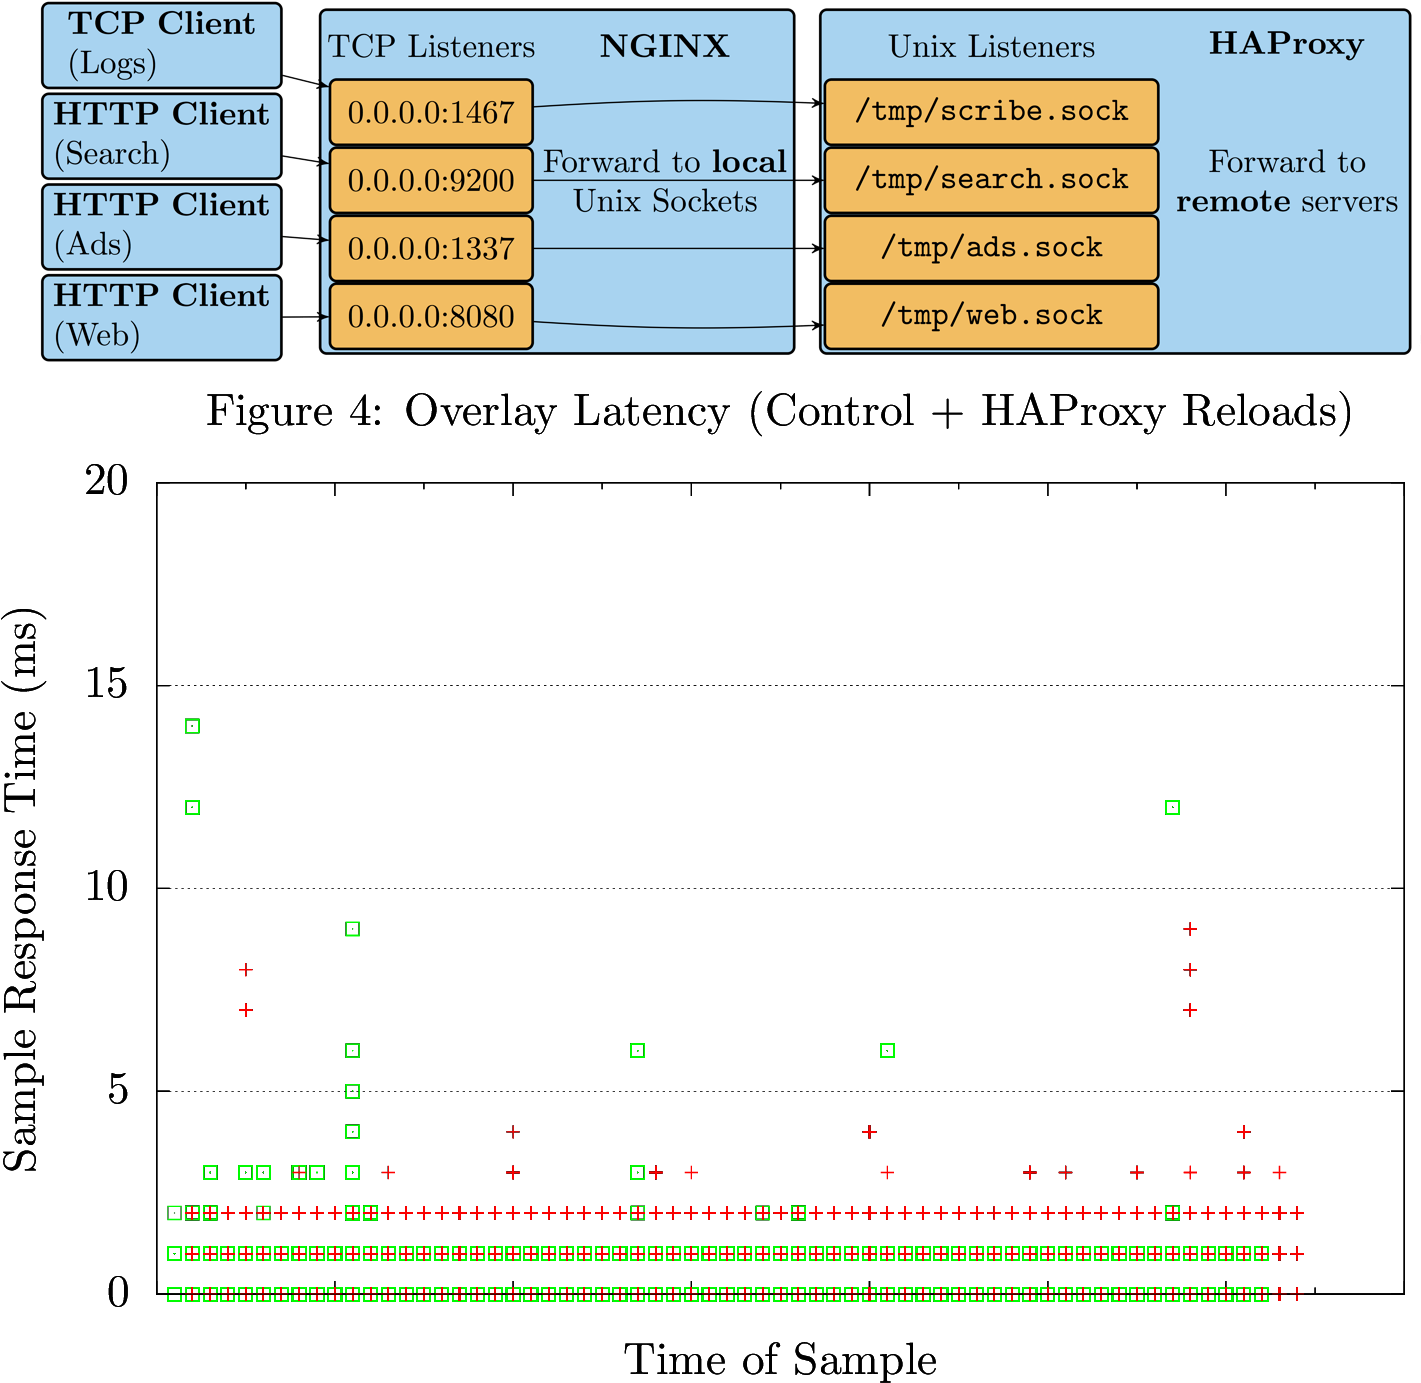Click the HTTP Client (Ads) box

tap(162, 226)
